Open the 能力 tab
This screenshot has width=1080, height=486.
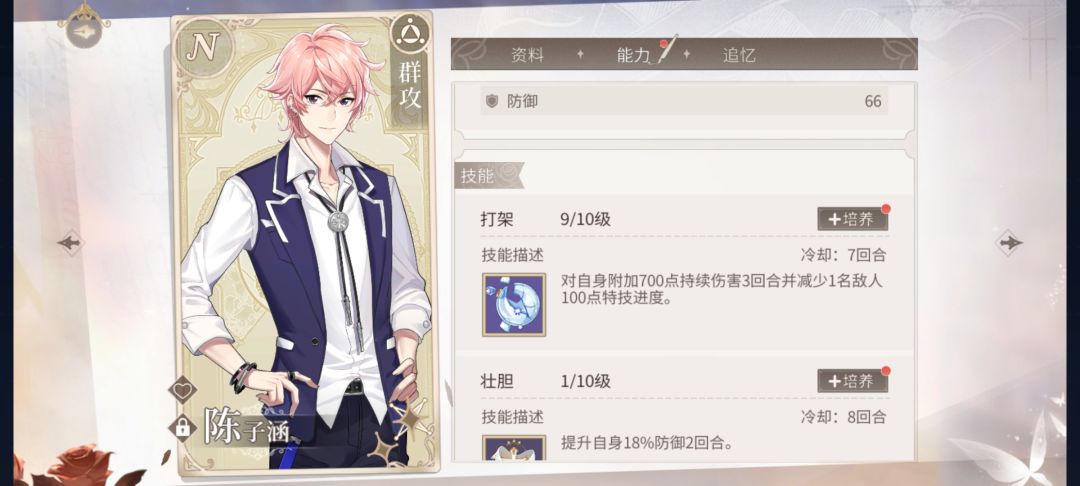[x=634, y=55]
